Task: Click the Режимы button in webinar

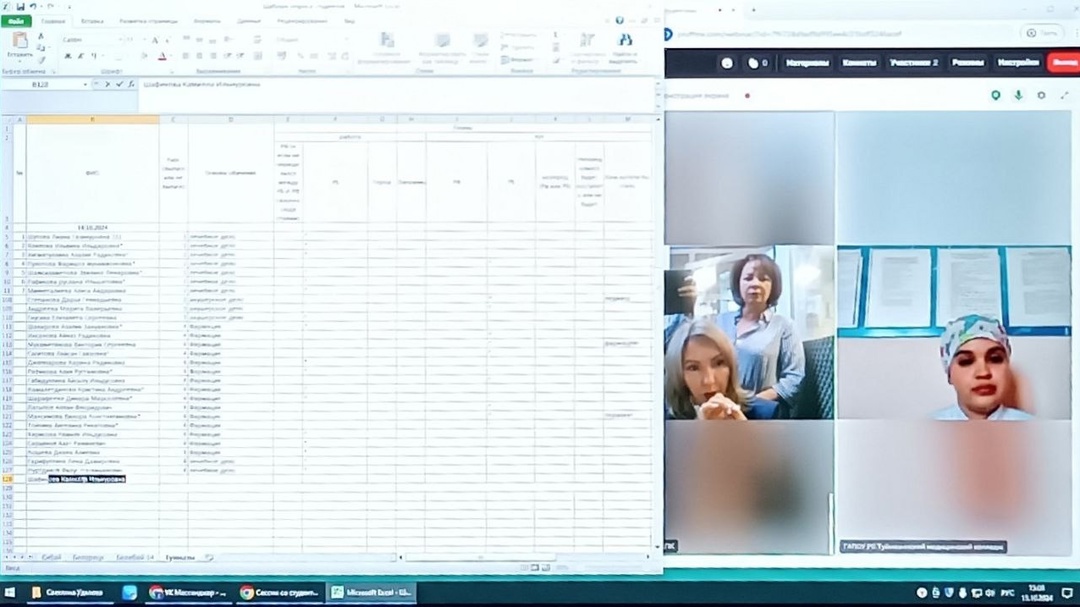Action: [x=967, y=63]
